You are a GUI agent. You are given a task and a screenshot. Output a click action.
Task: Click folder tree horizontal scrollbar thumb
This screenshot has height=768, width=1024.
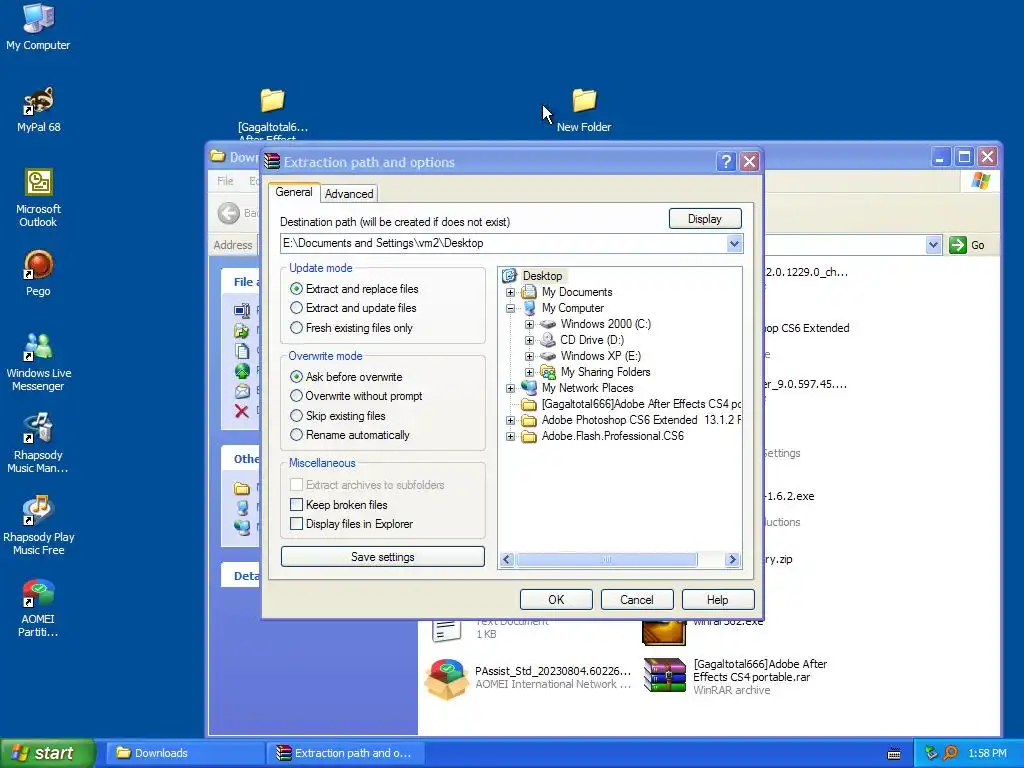pos(606,560)
